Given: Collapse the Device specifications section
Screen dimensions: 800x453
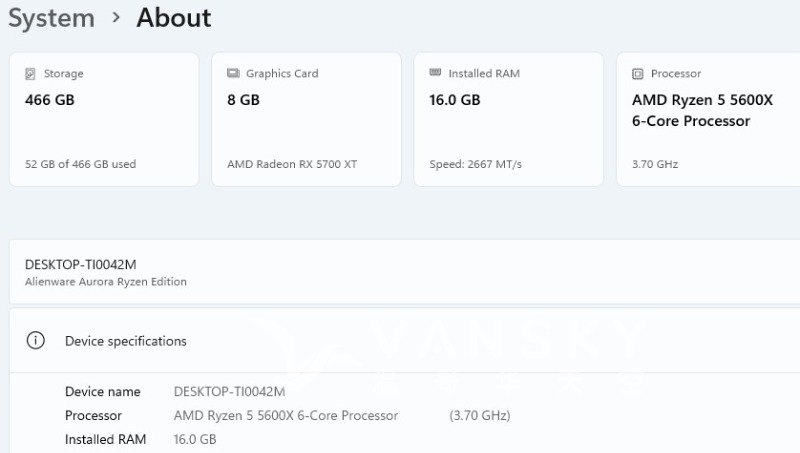Looking at the screenshot, I should [400, 341].
